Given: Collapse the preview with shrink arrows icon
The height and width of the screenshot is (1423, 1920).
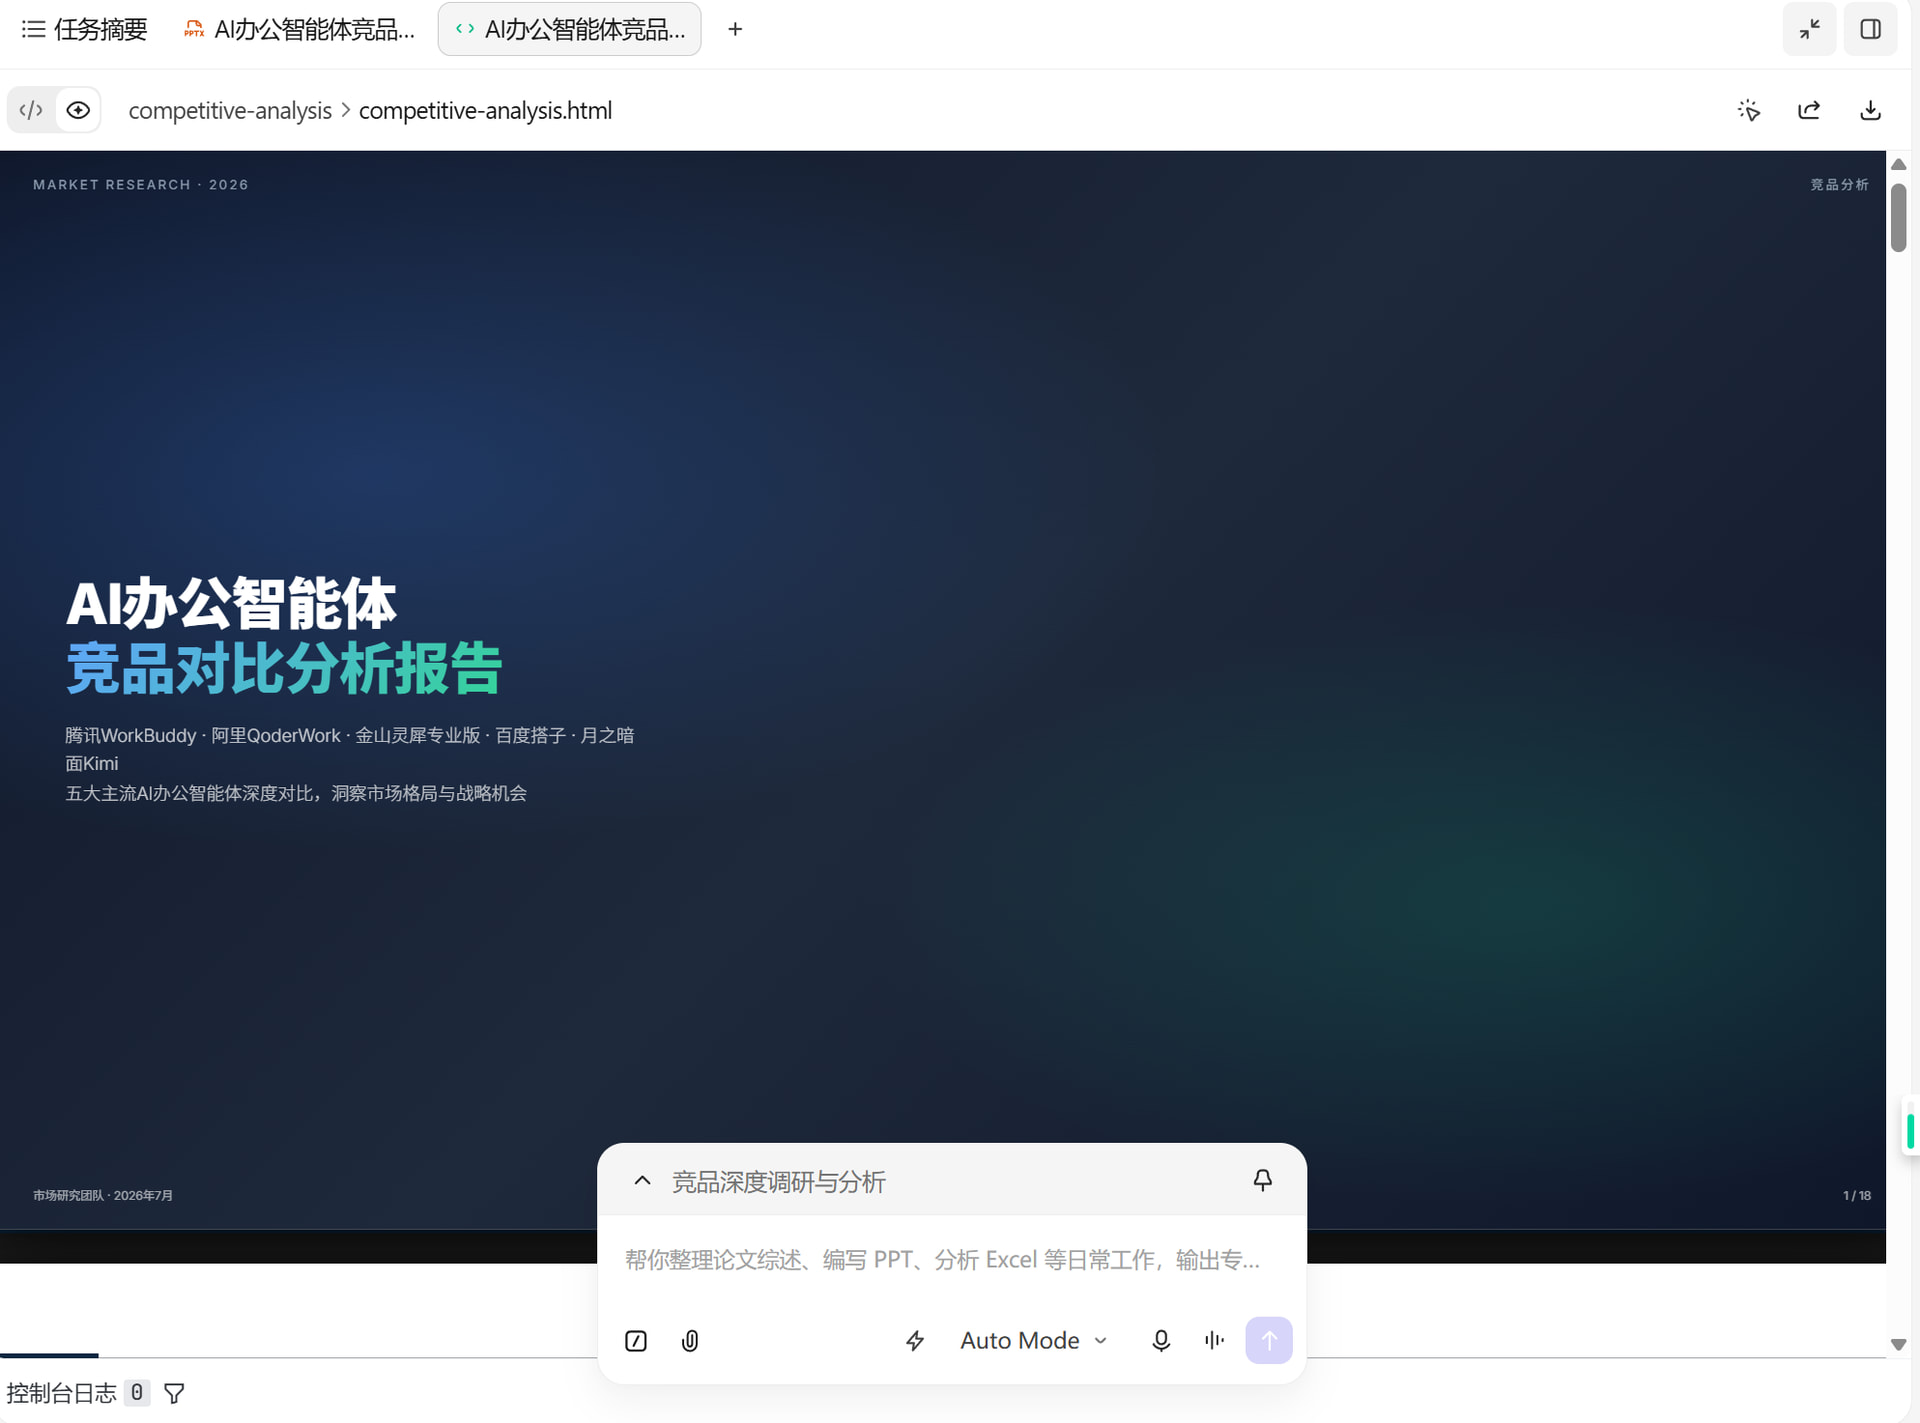Looking at the screenshot, I should (x=1809, y=29).
